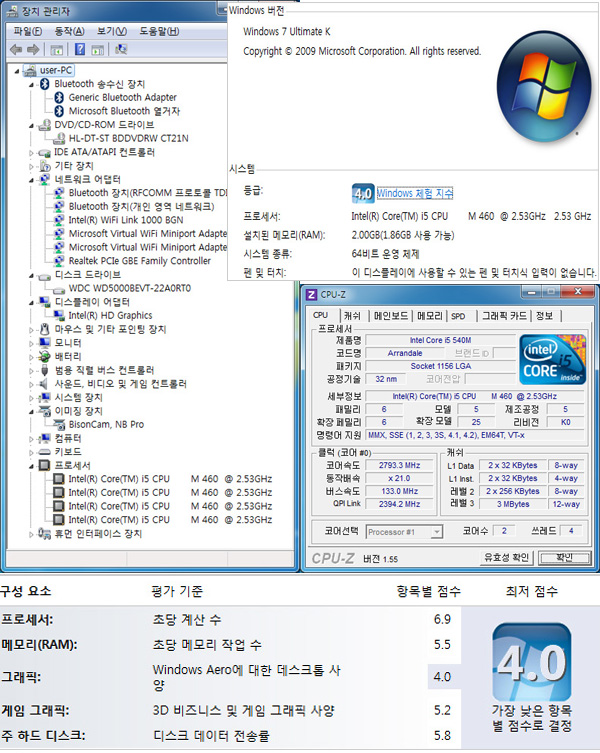Click the IDE ATA/ATAPI 컨트롤러 icon

click(44, 153)
